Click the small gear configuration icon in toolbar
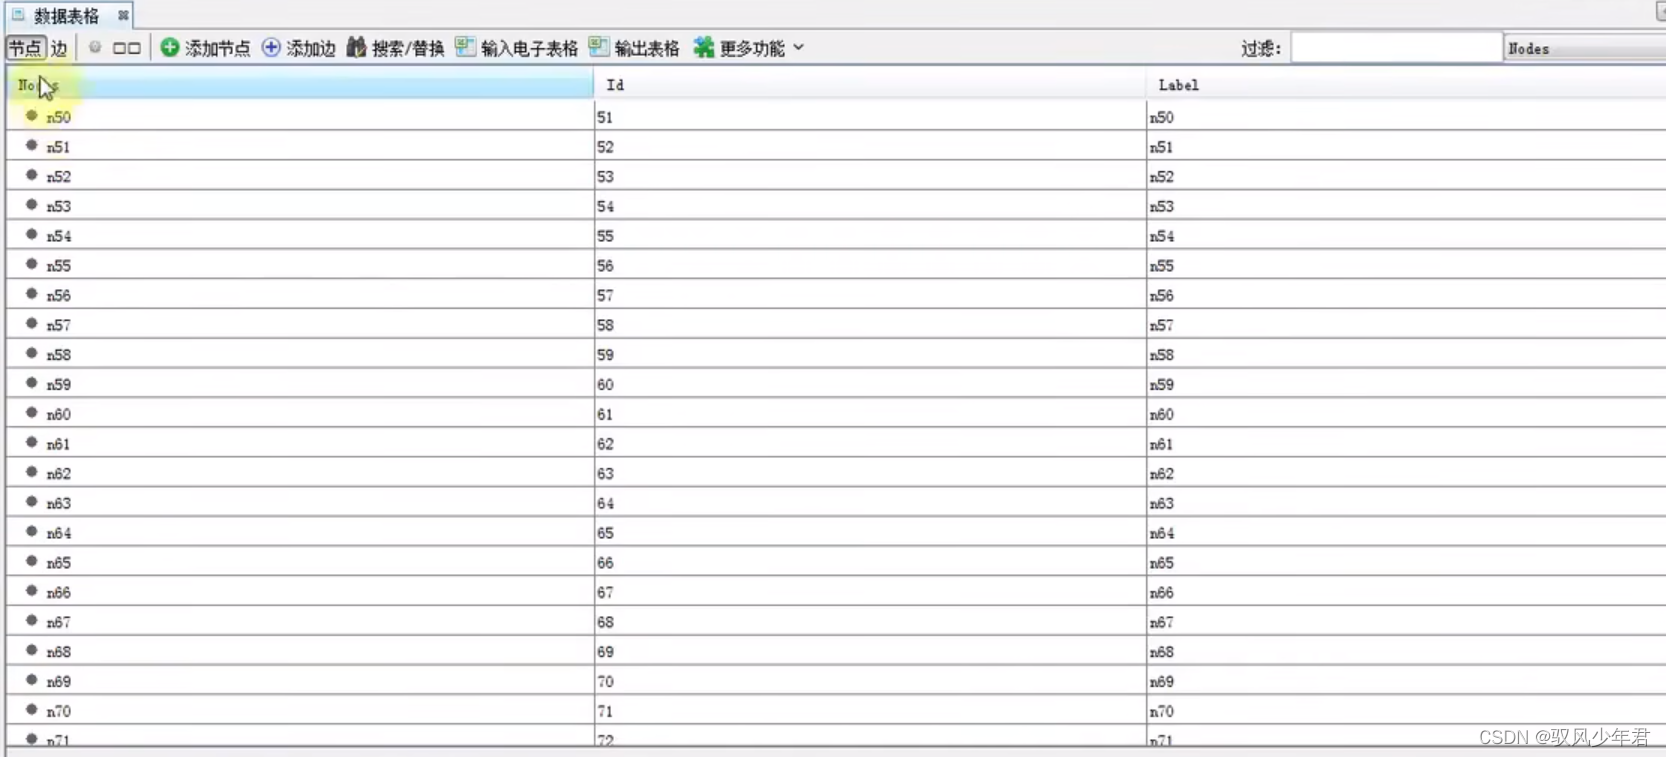 95,47
